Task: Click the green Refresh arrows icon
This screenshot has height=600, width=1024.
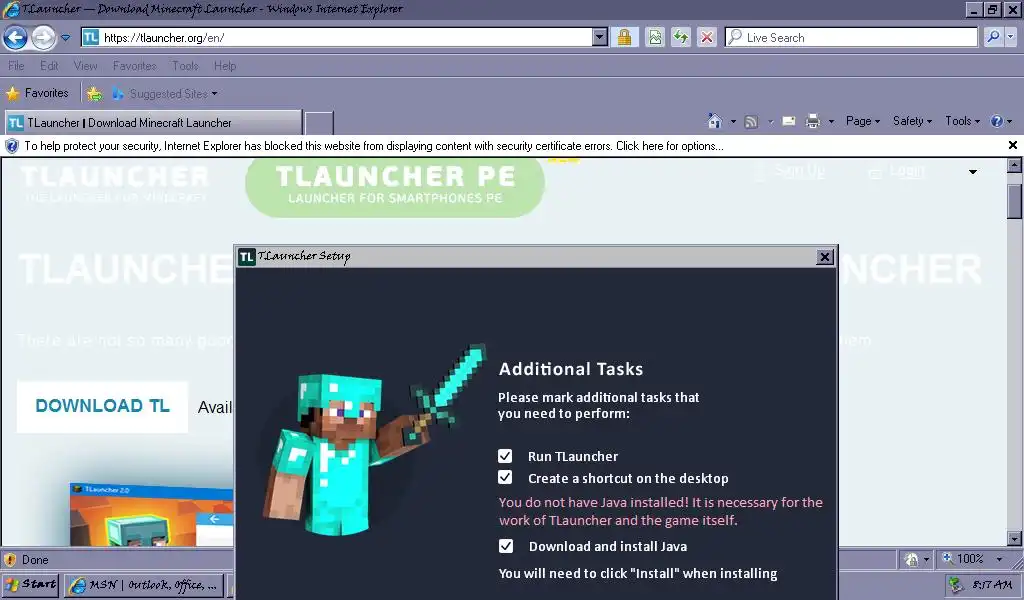Action: [680, 37]
